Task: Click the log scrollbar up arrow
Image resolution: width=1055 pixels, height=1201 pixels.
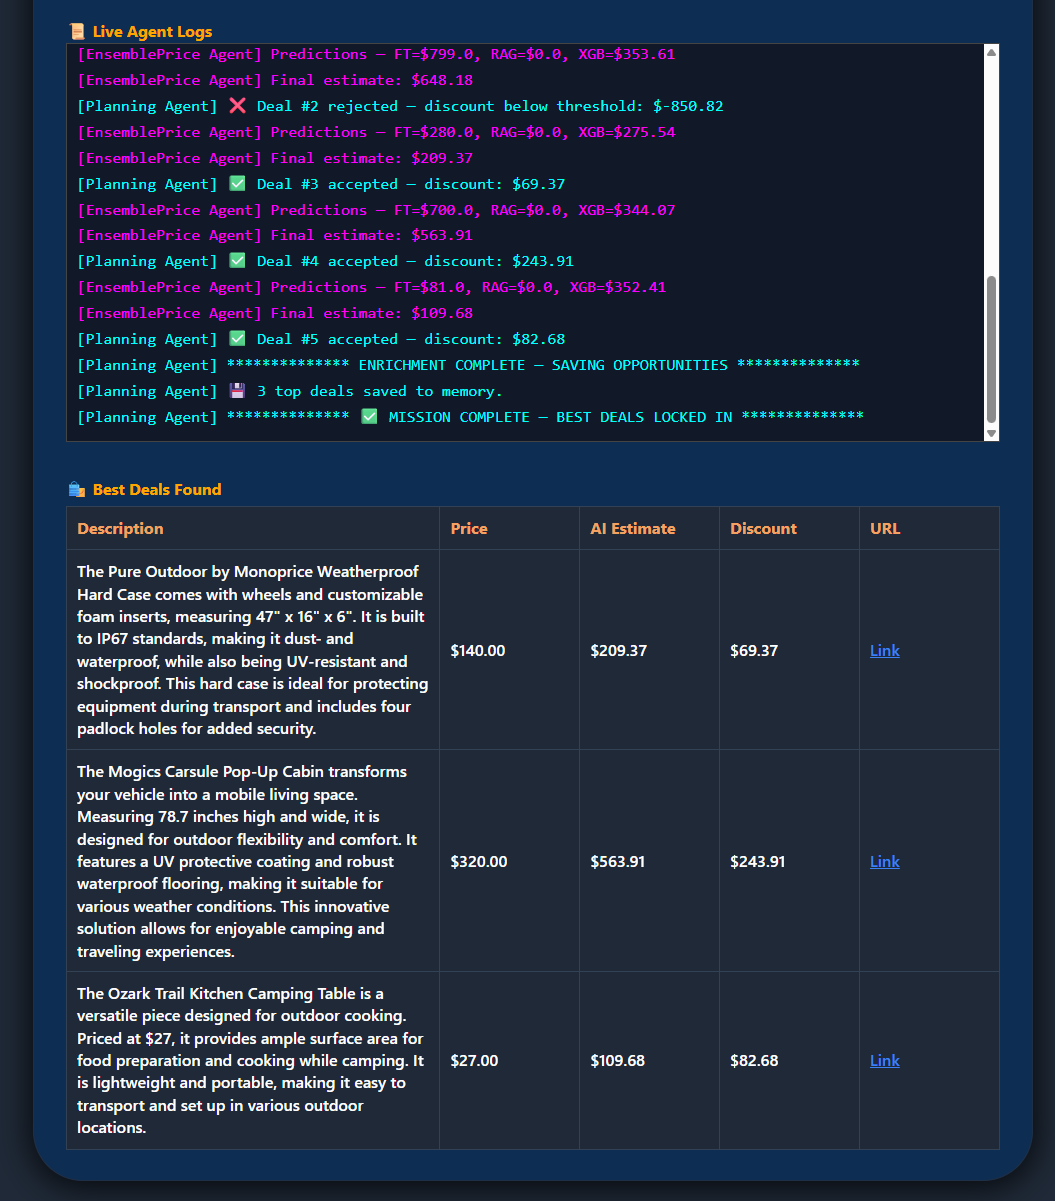Action: point(991,52)
